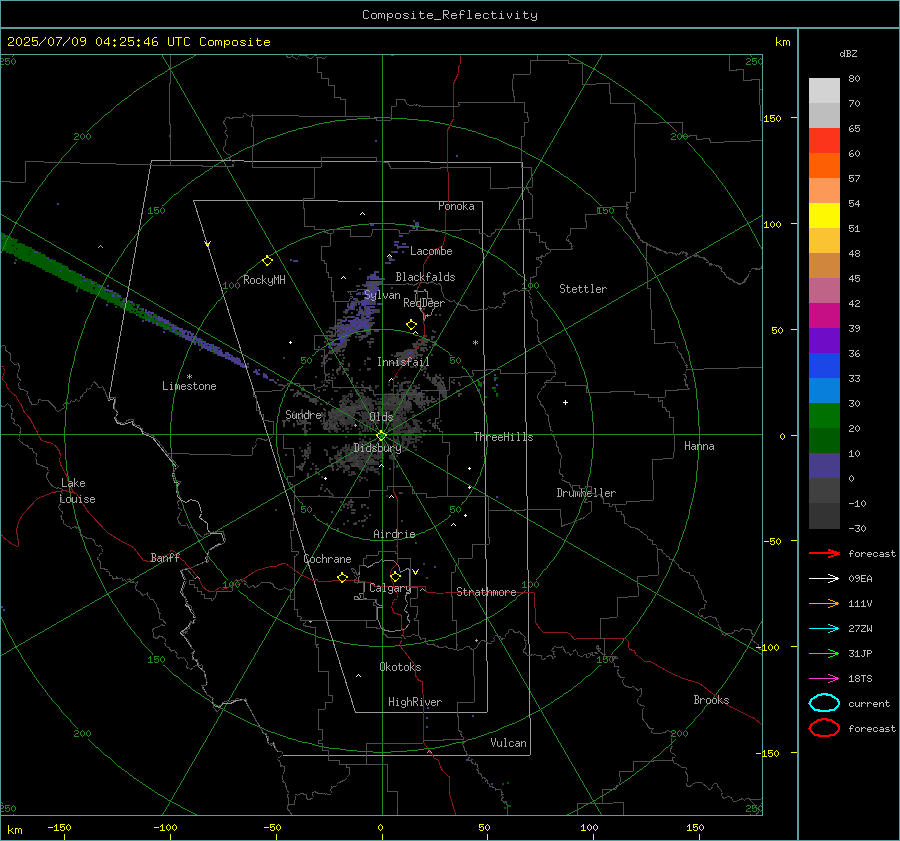
Task: Click the asterisk marker above Limestone
Action: tap(189, 377)
